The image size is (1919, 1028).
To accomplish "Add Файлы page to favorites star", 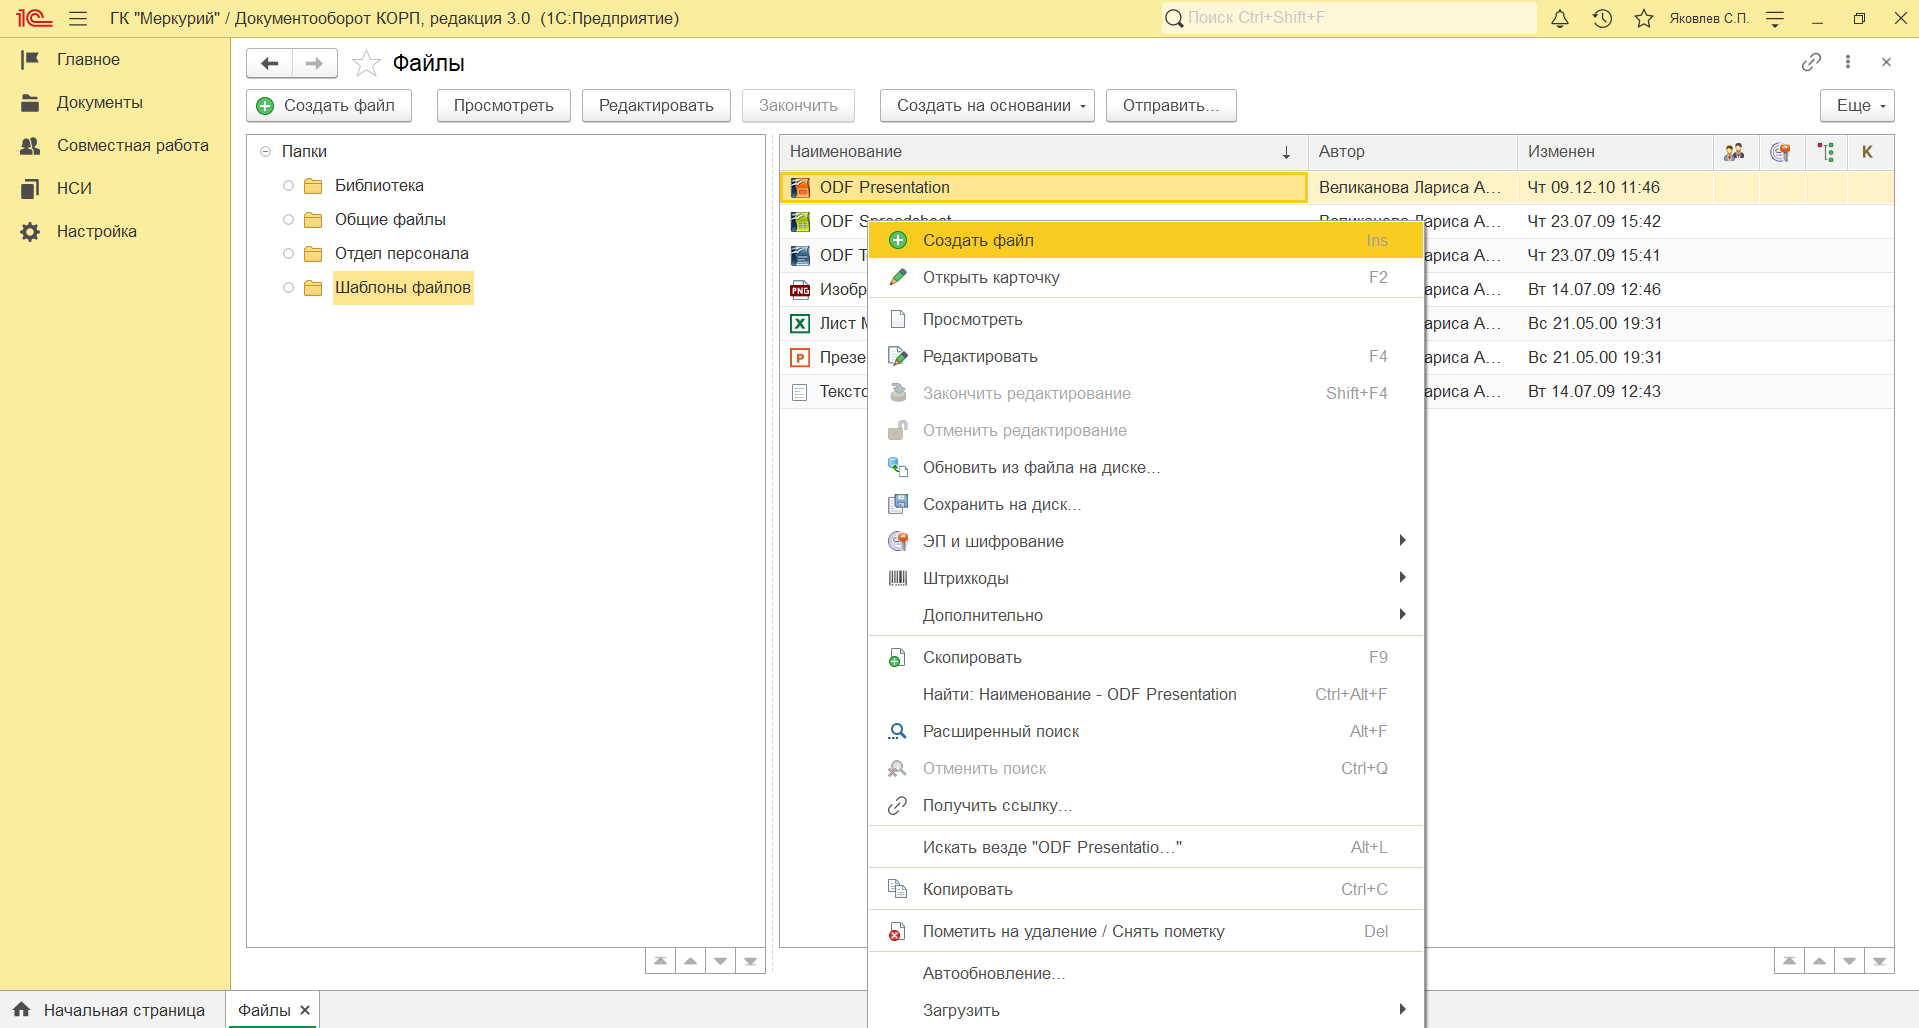I will 367,63.
